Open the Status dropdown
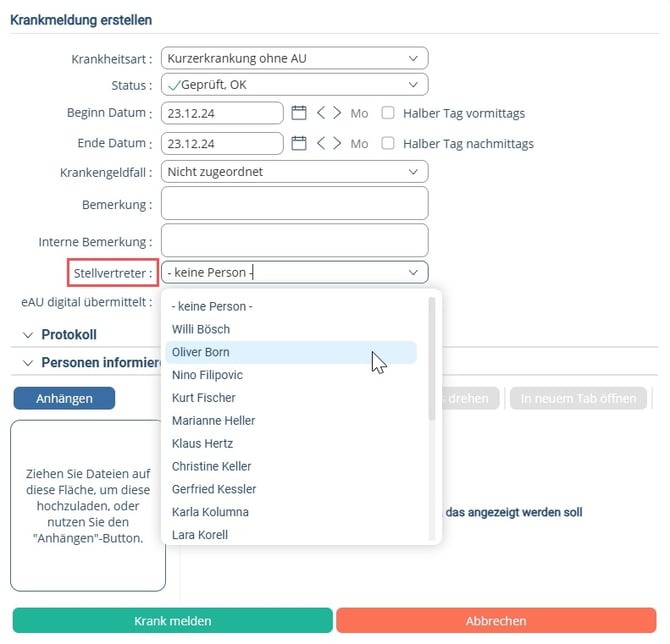This screenshot has height=644, width=670. point(294,85)
